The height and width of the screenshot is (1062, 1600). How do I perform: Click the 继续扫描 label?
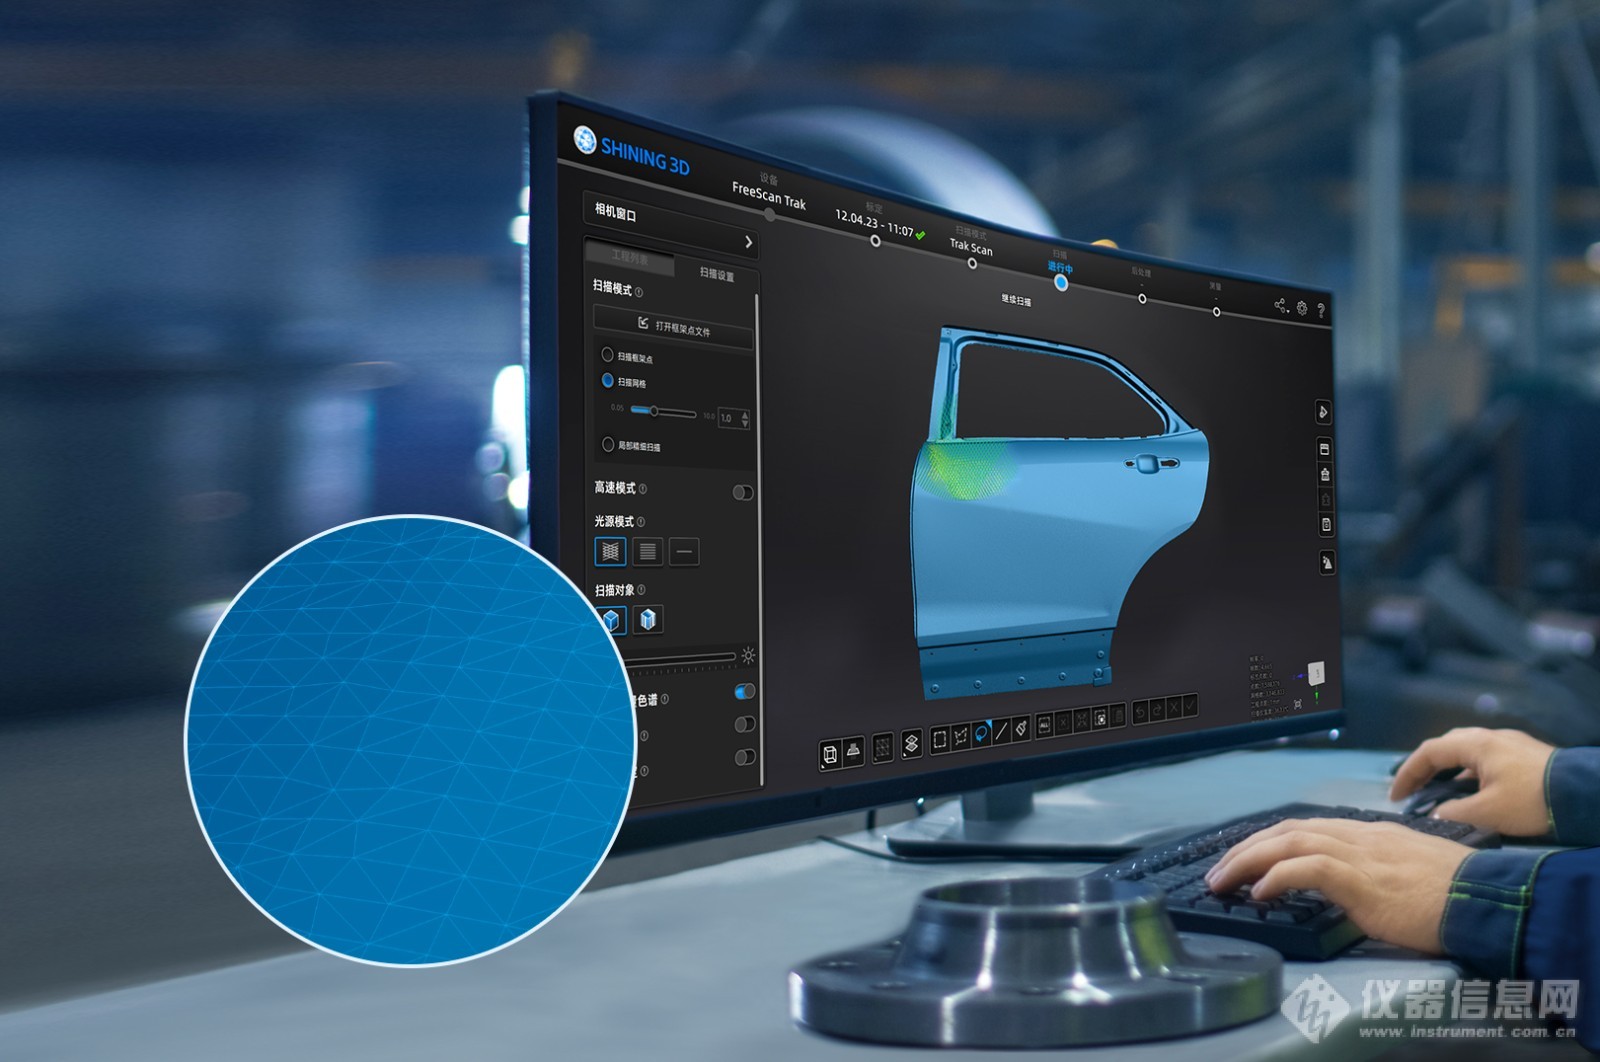click(1016, 300)
